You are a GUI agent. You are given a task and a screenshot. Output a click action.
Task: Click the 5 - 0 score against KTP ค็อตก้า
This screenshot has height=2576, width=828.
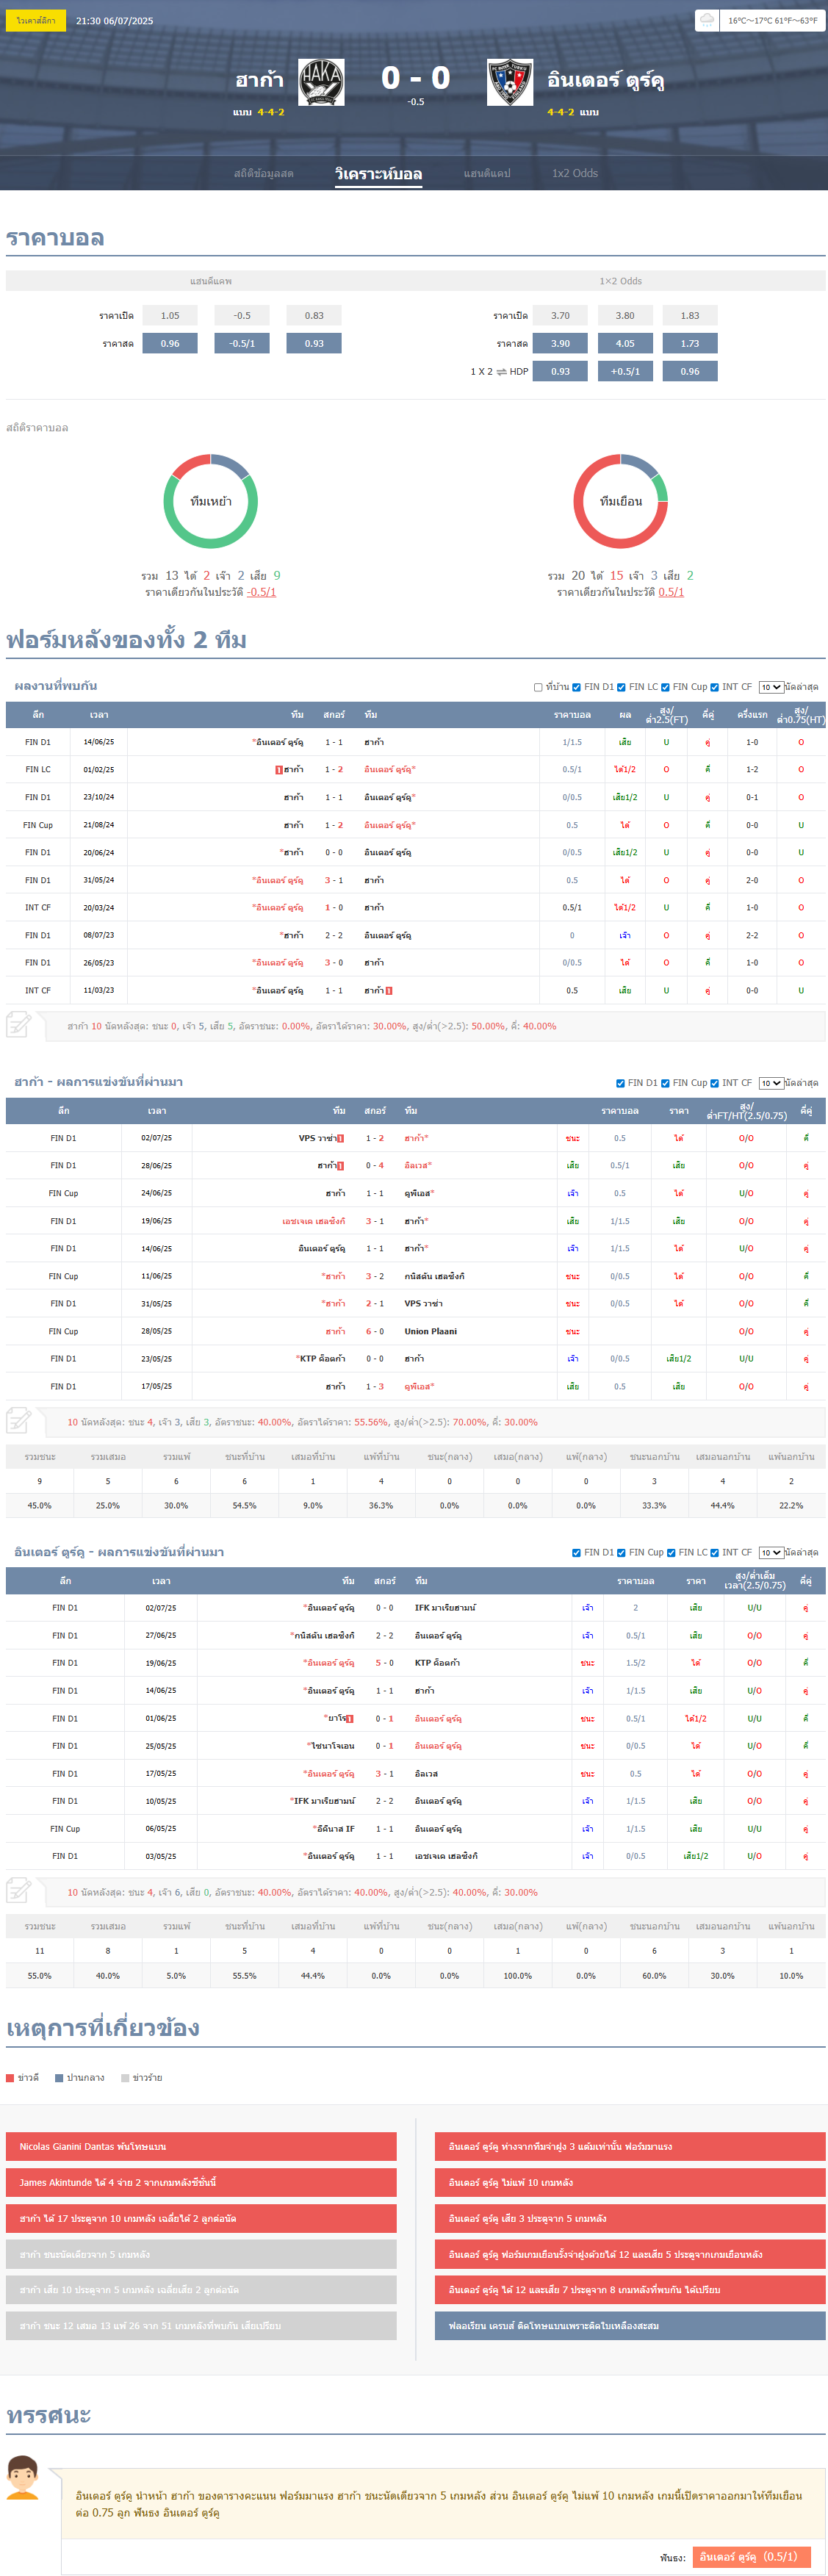384,1663
